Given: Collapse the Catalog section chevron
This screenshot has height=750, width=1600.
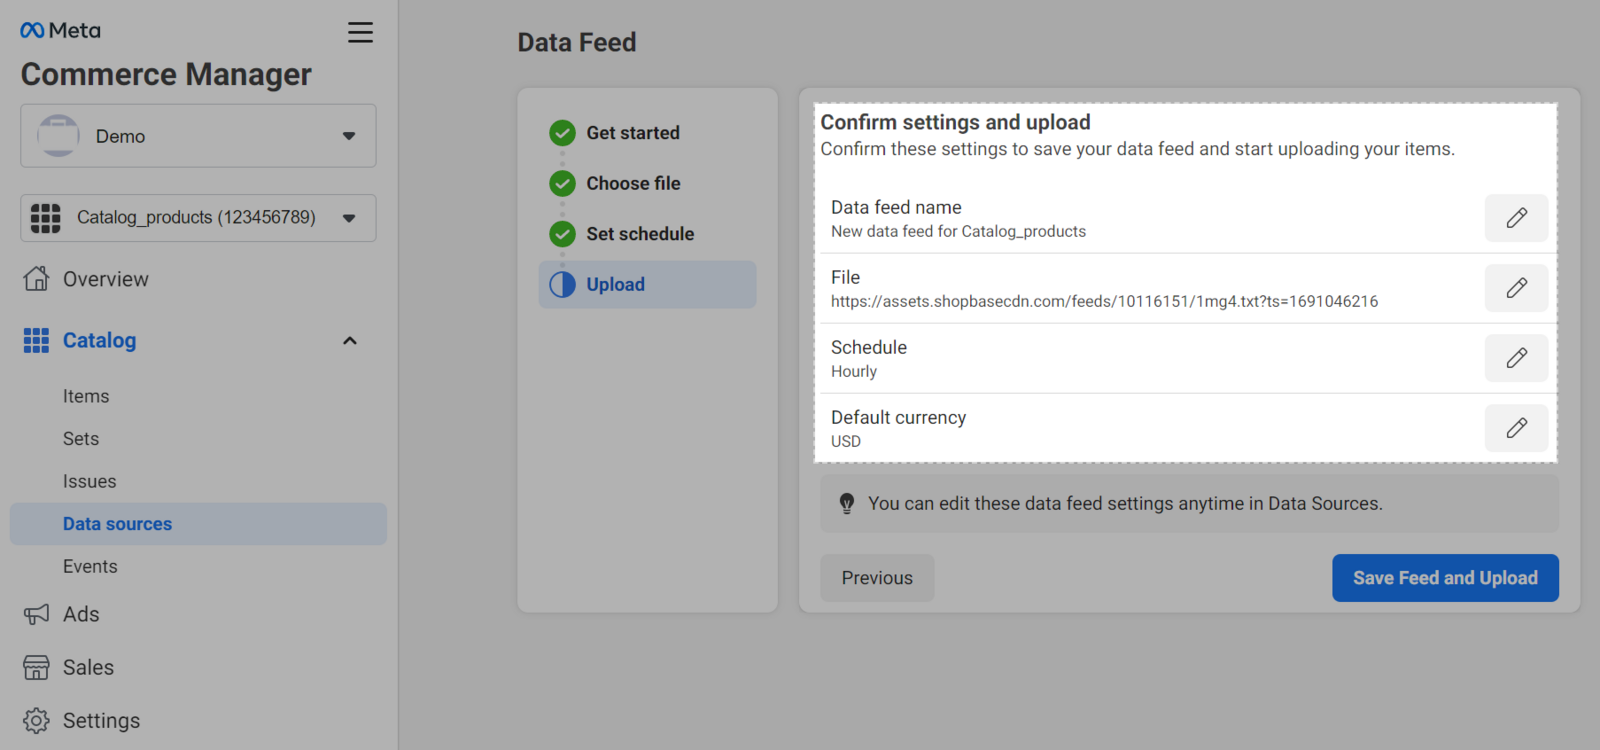Looking at the screenshot, I should pos(350,341).
